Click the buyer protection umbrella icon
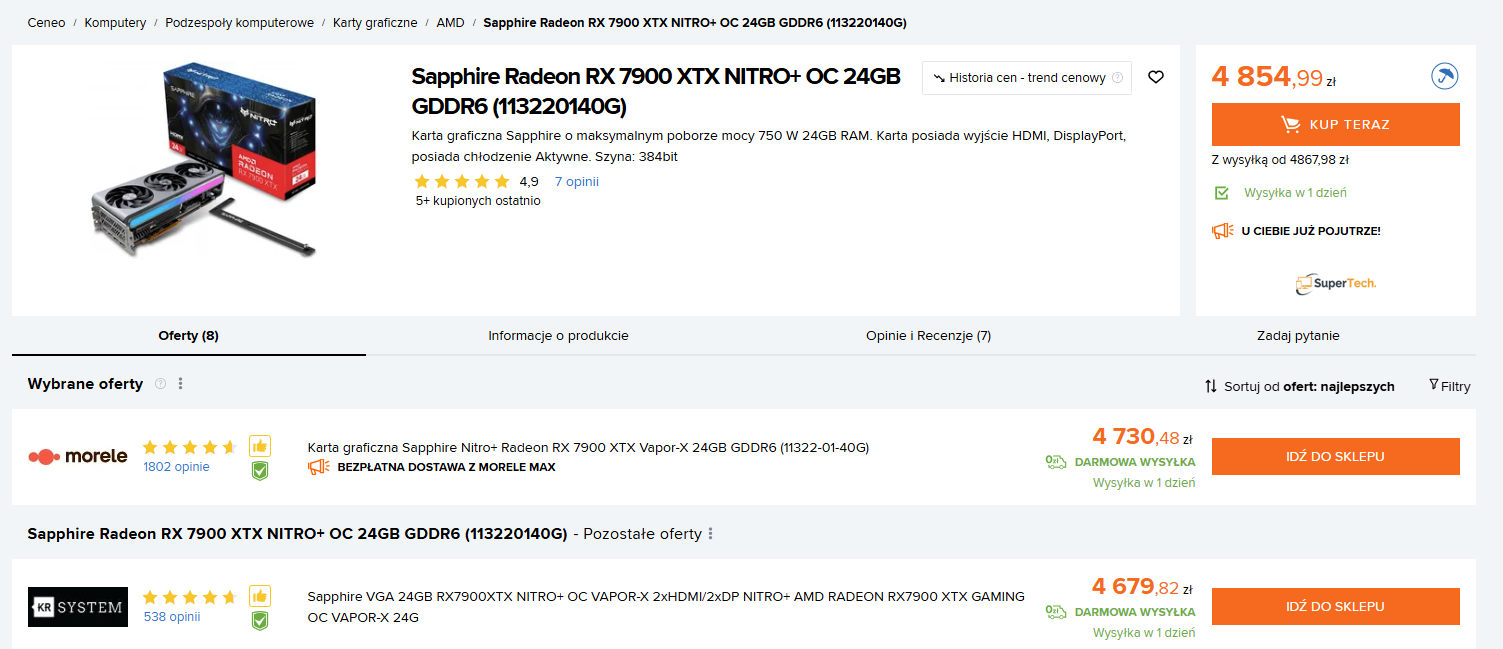 coord(1444,76)
